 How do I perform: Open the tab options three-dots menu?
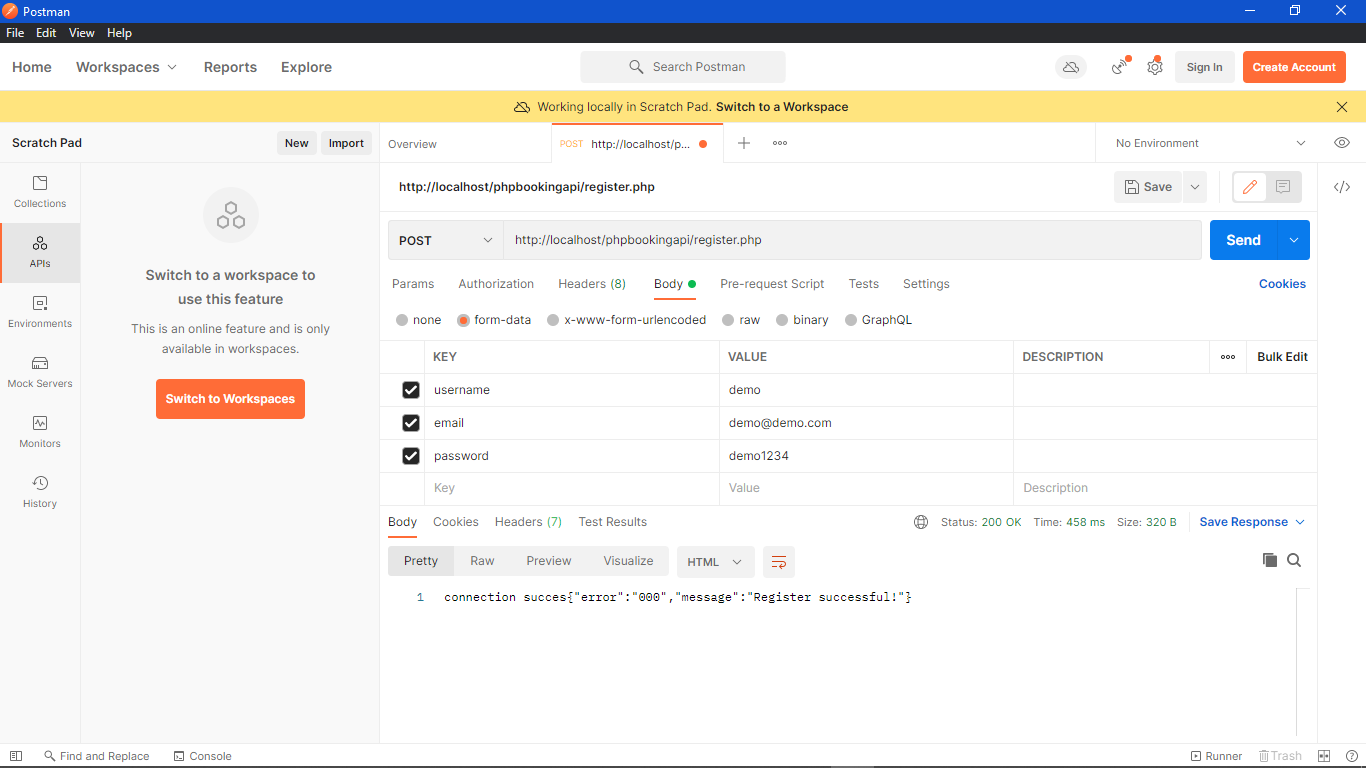[x=780, y=143]
